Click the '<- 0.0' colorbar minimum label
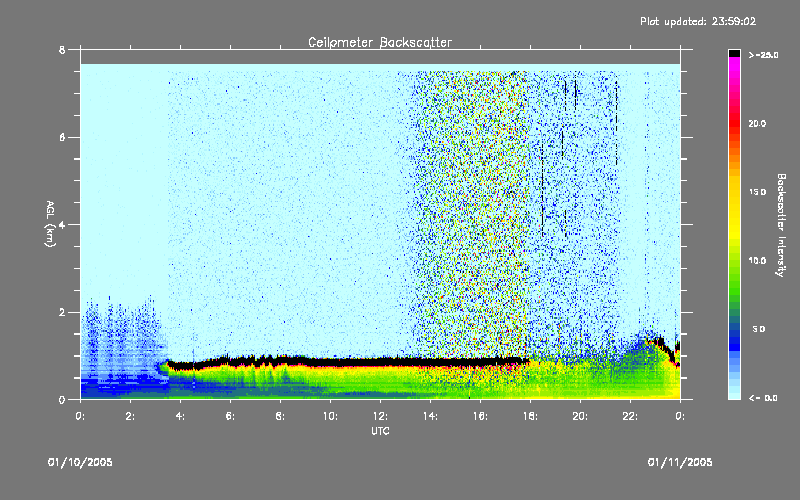The width and height of the screenshot is (800, 500). coord(763,398)
